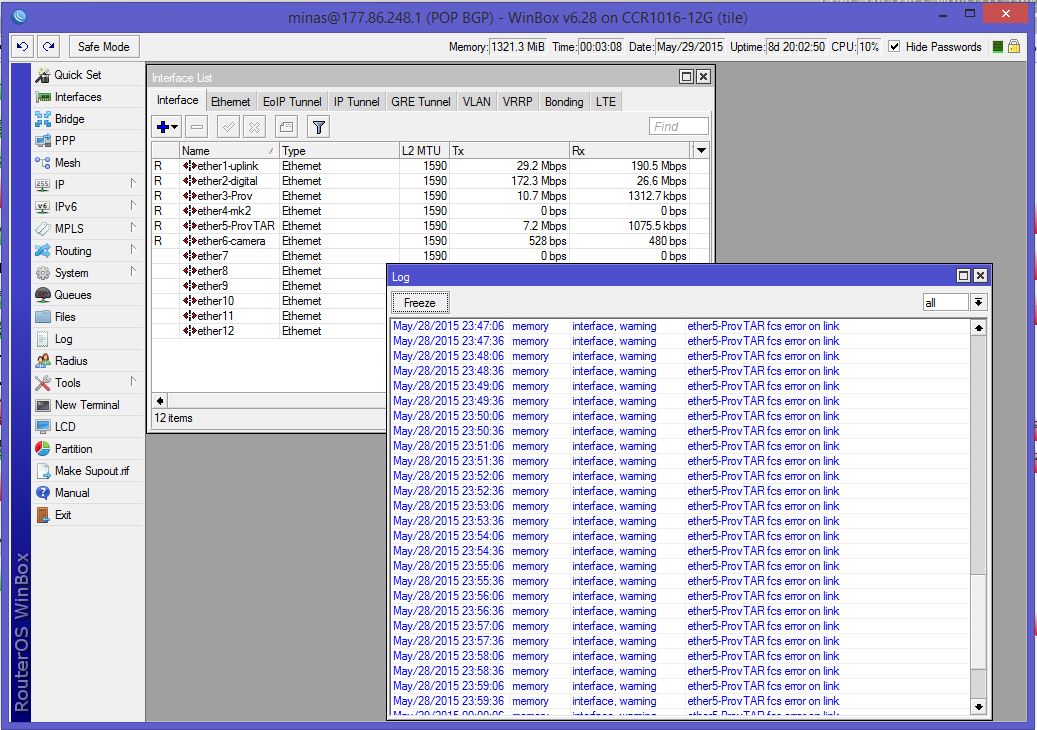Image resolution: width=1037 pixels, height=730 pixels.
Task: Click the Comment icon in Interface List toolbar
Action: pos(286,127)
